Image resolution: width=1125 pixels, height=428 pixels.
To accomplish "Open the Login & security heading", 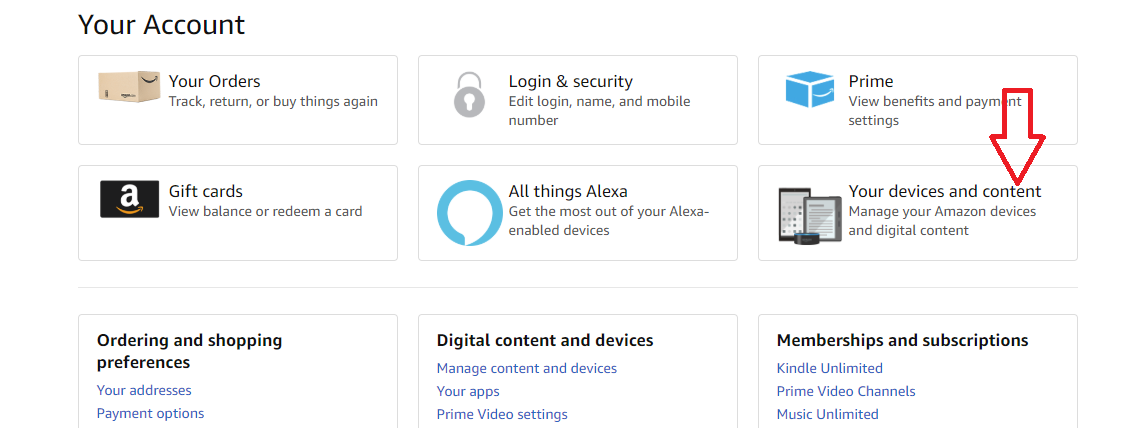I will [x=570, y=81].
